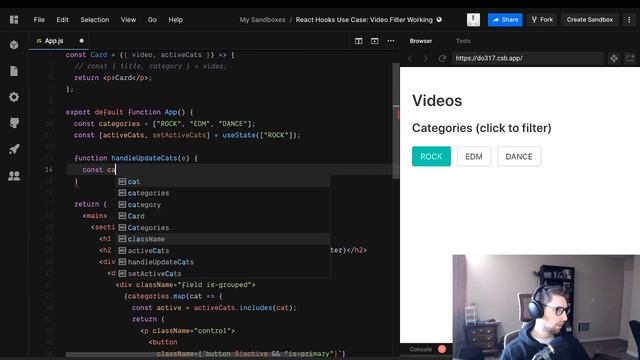Open the Selection menu
This screenshot has height=360, width=640.
(x=95, y=20)
